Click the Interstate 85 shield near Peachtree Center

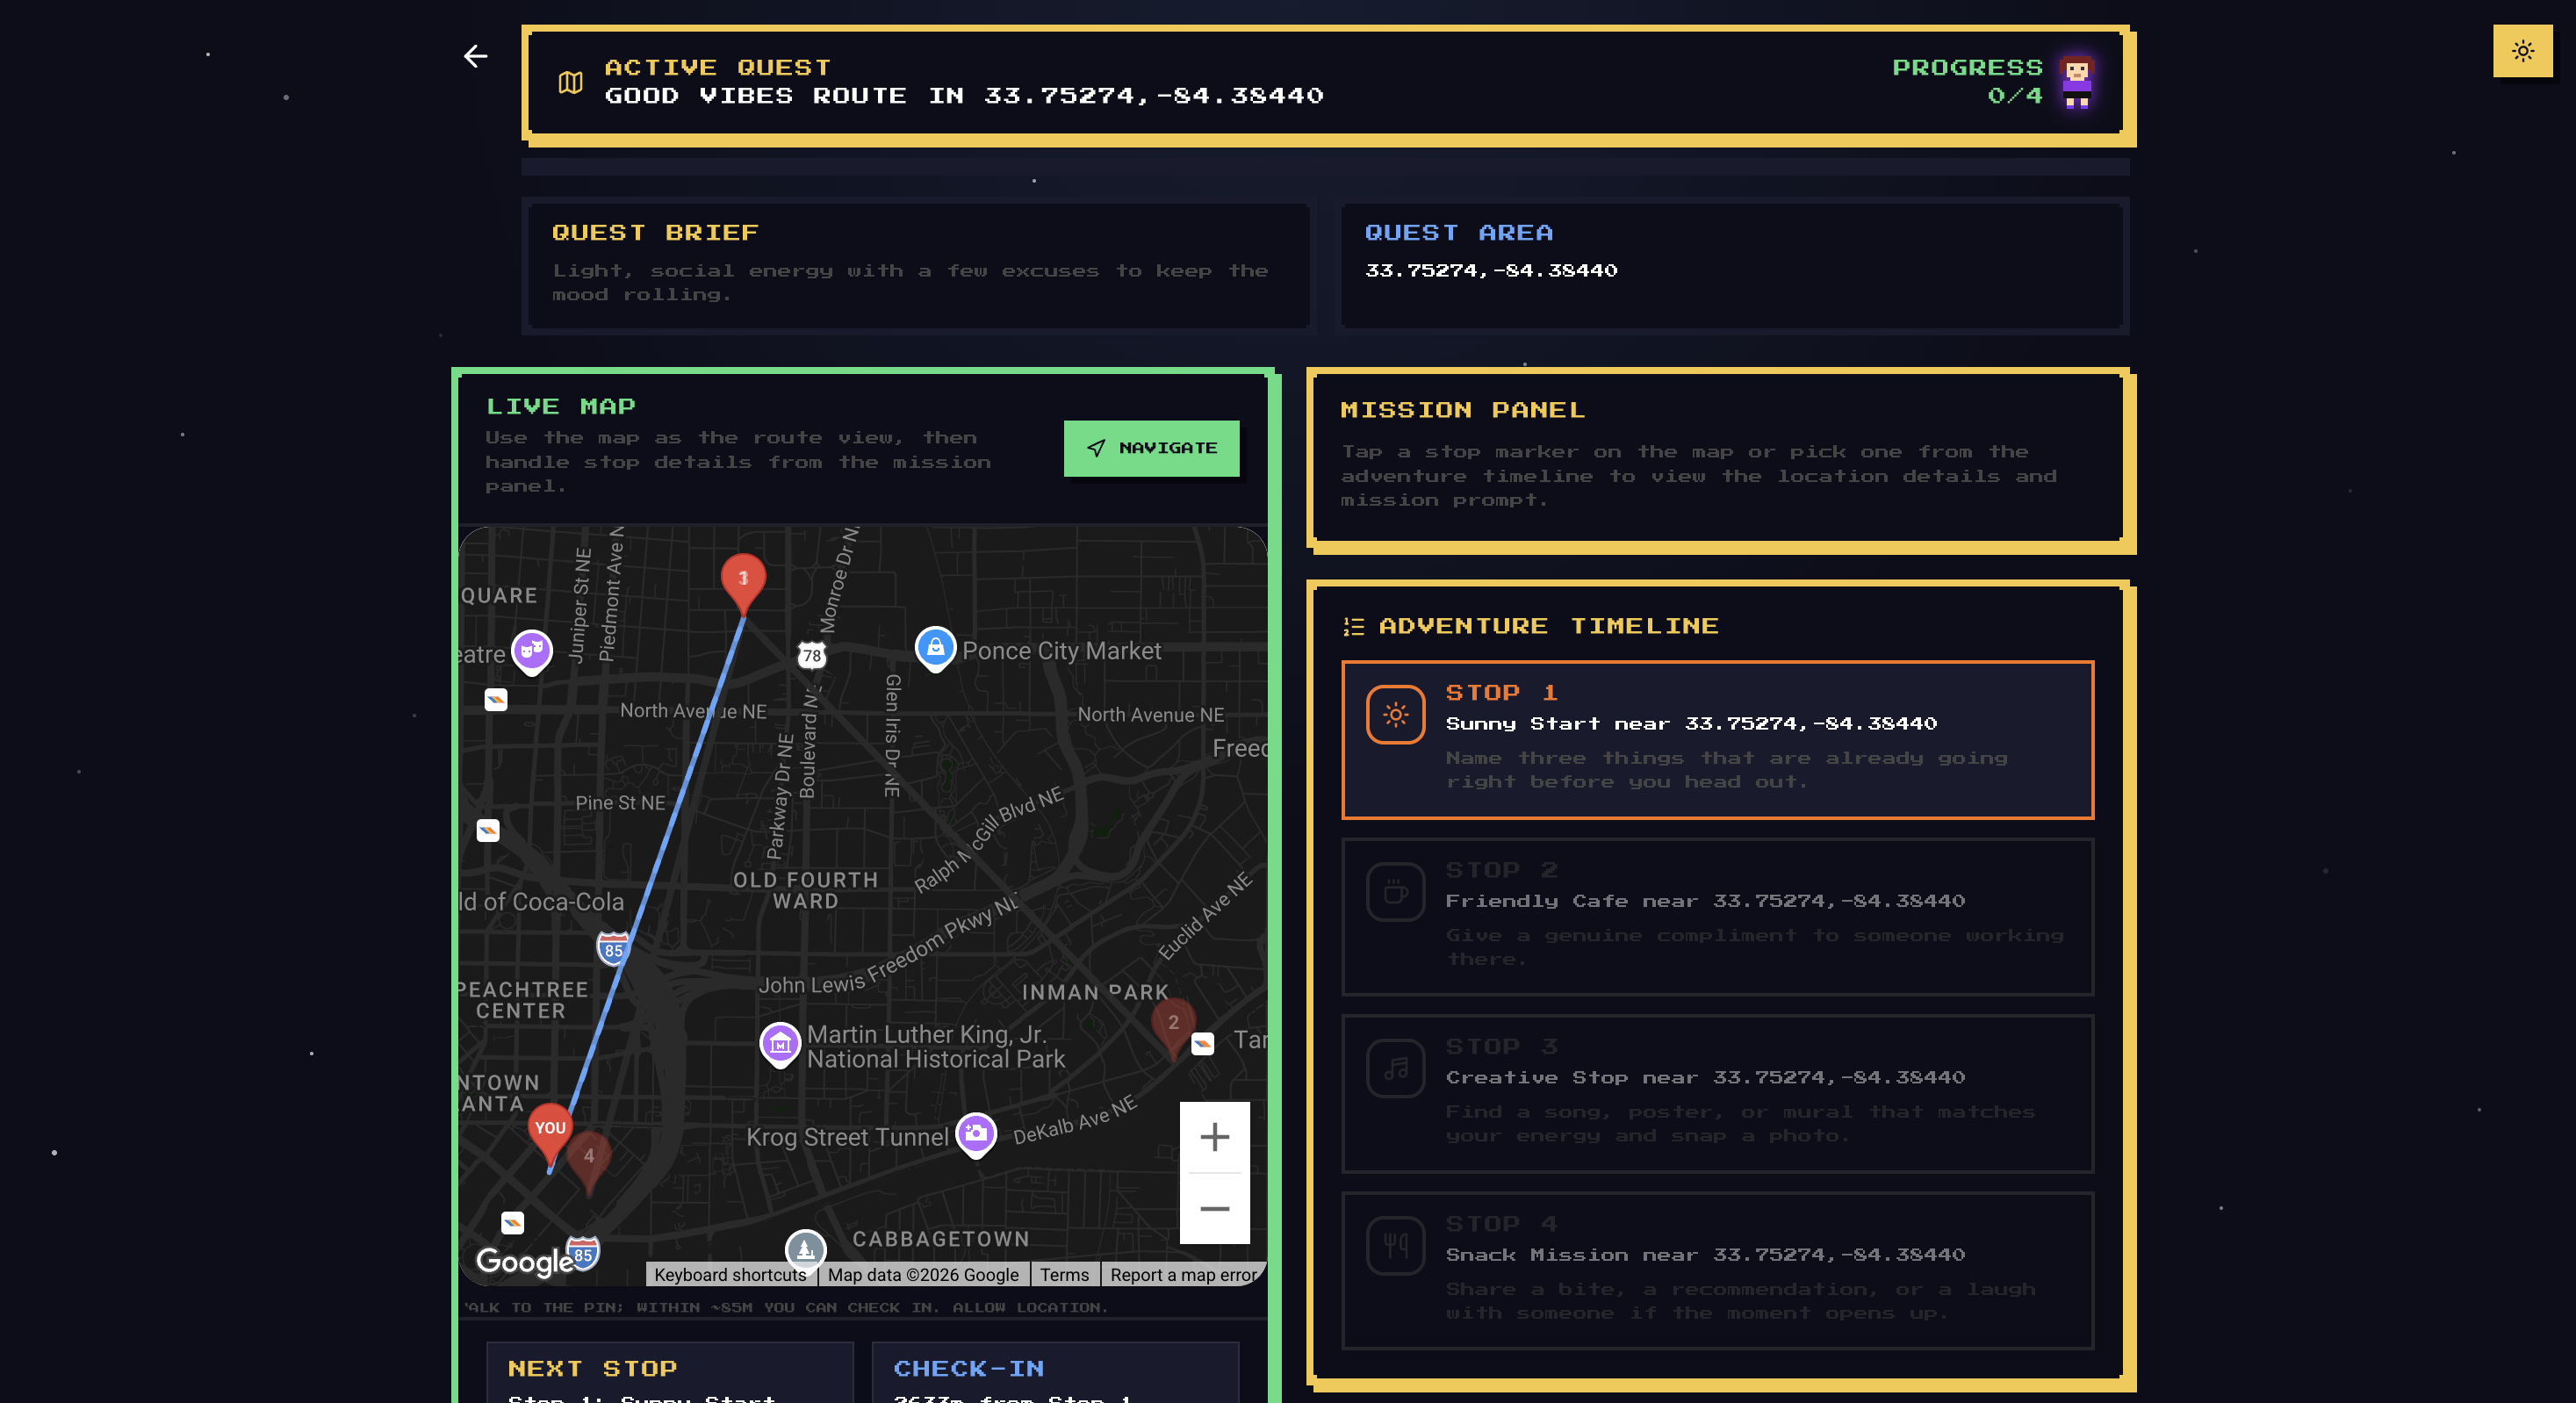pyautogui.click(x=613, y=948)
